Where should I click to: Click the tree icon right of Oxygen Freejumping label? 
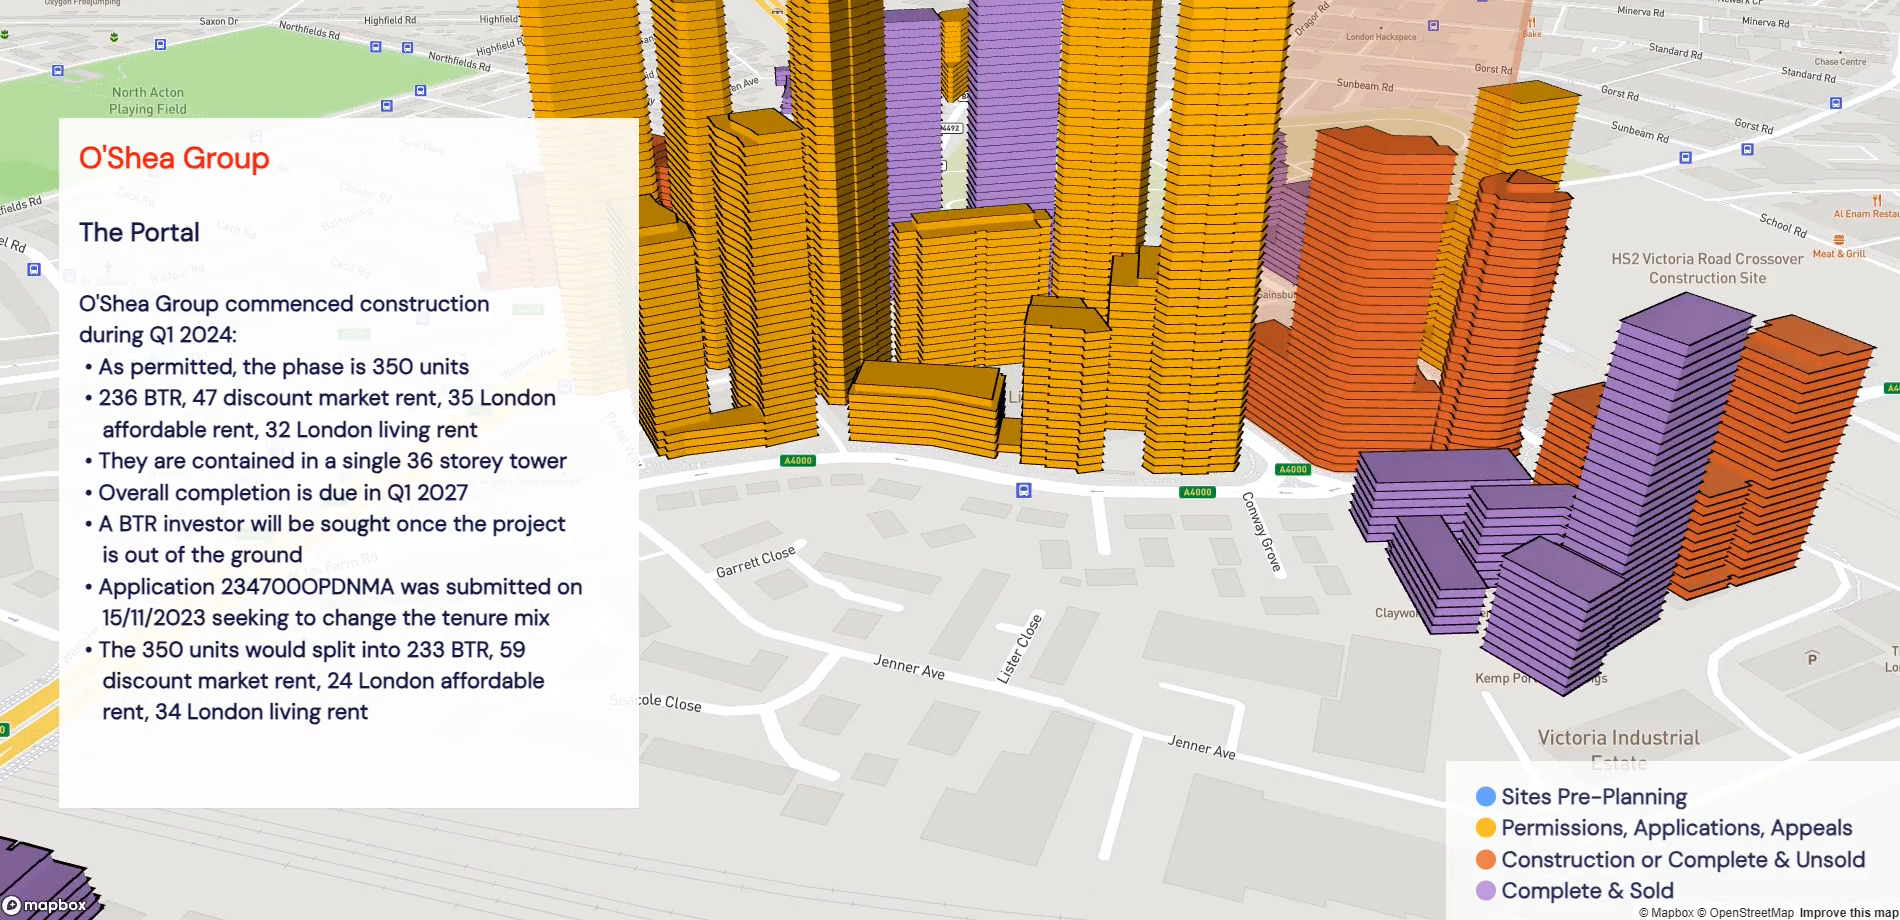(114, 37)
